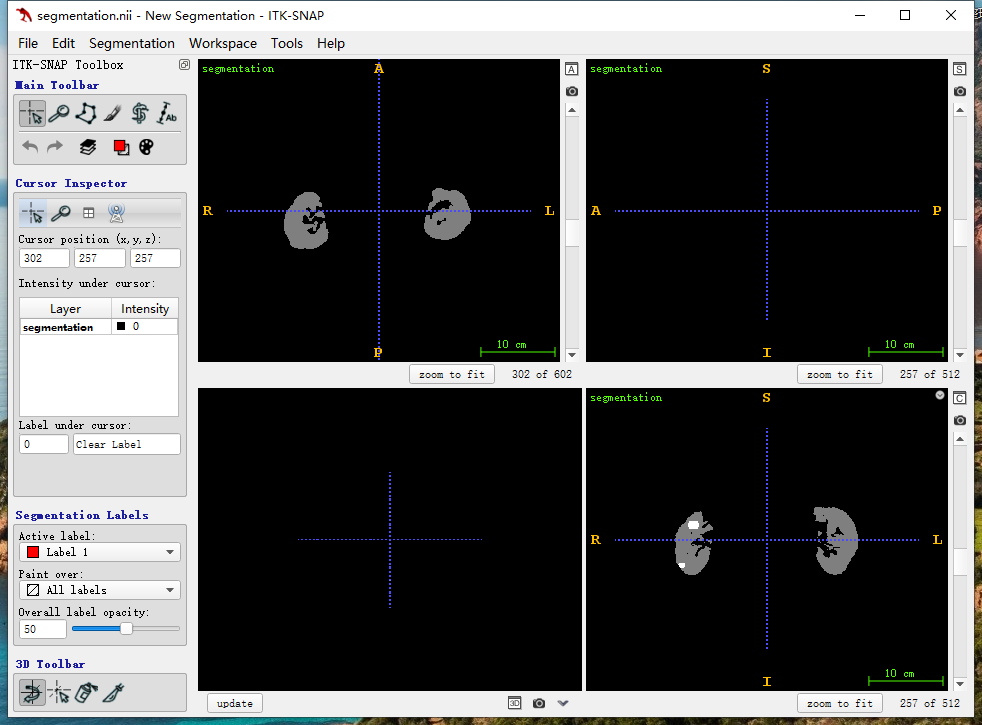982x725 pixels.
Task: Select 3D crosshair mode icon
Action: point(59,692)
